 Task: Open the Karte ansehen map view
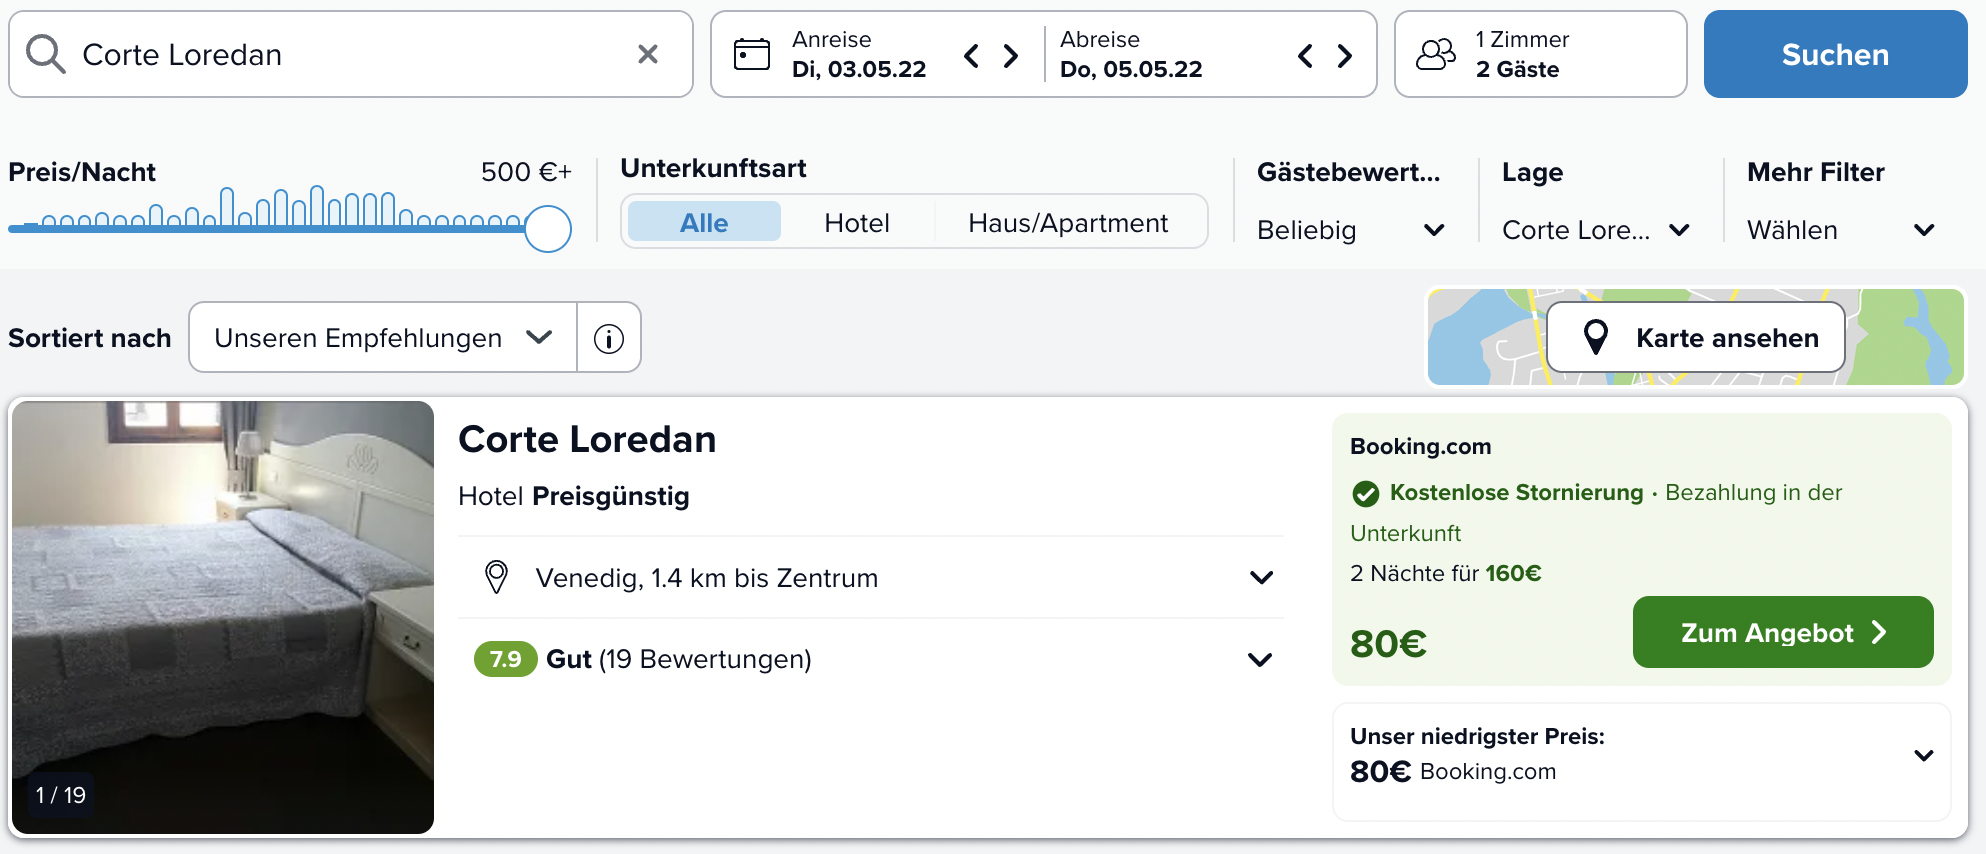(1696, 338)
